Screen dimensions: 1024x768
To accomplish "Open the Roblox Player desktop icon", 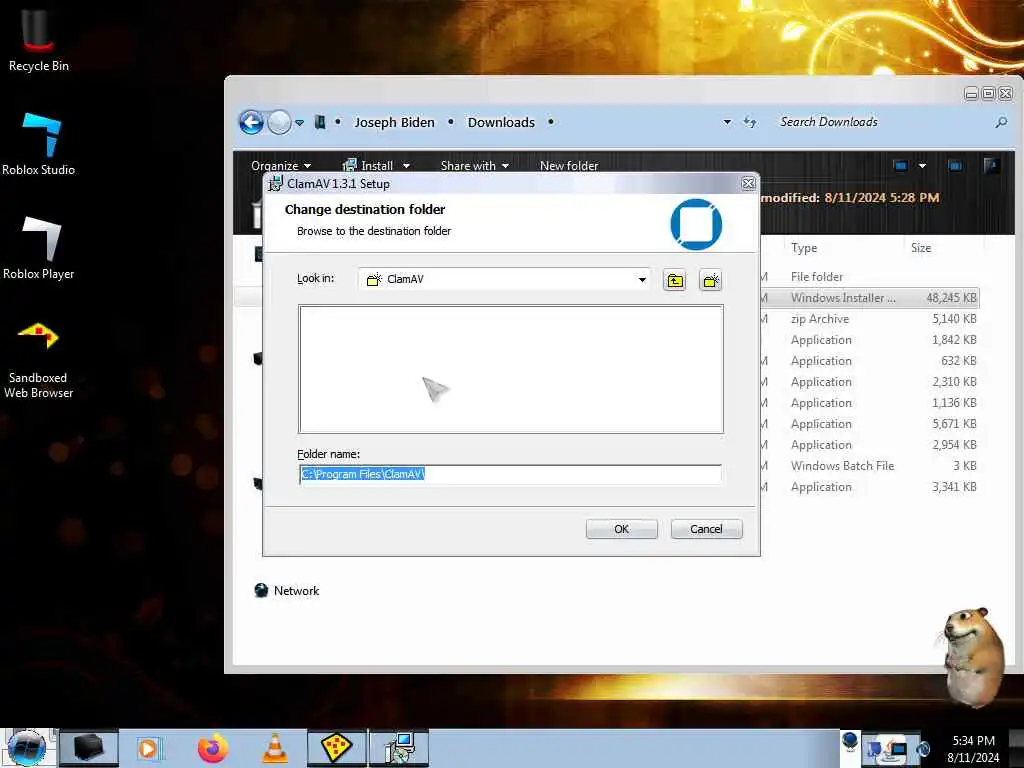I will 39,248.
